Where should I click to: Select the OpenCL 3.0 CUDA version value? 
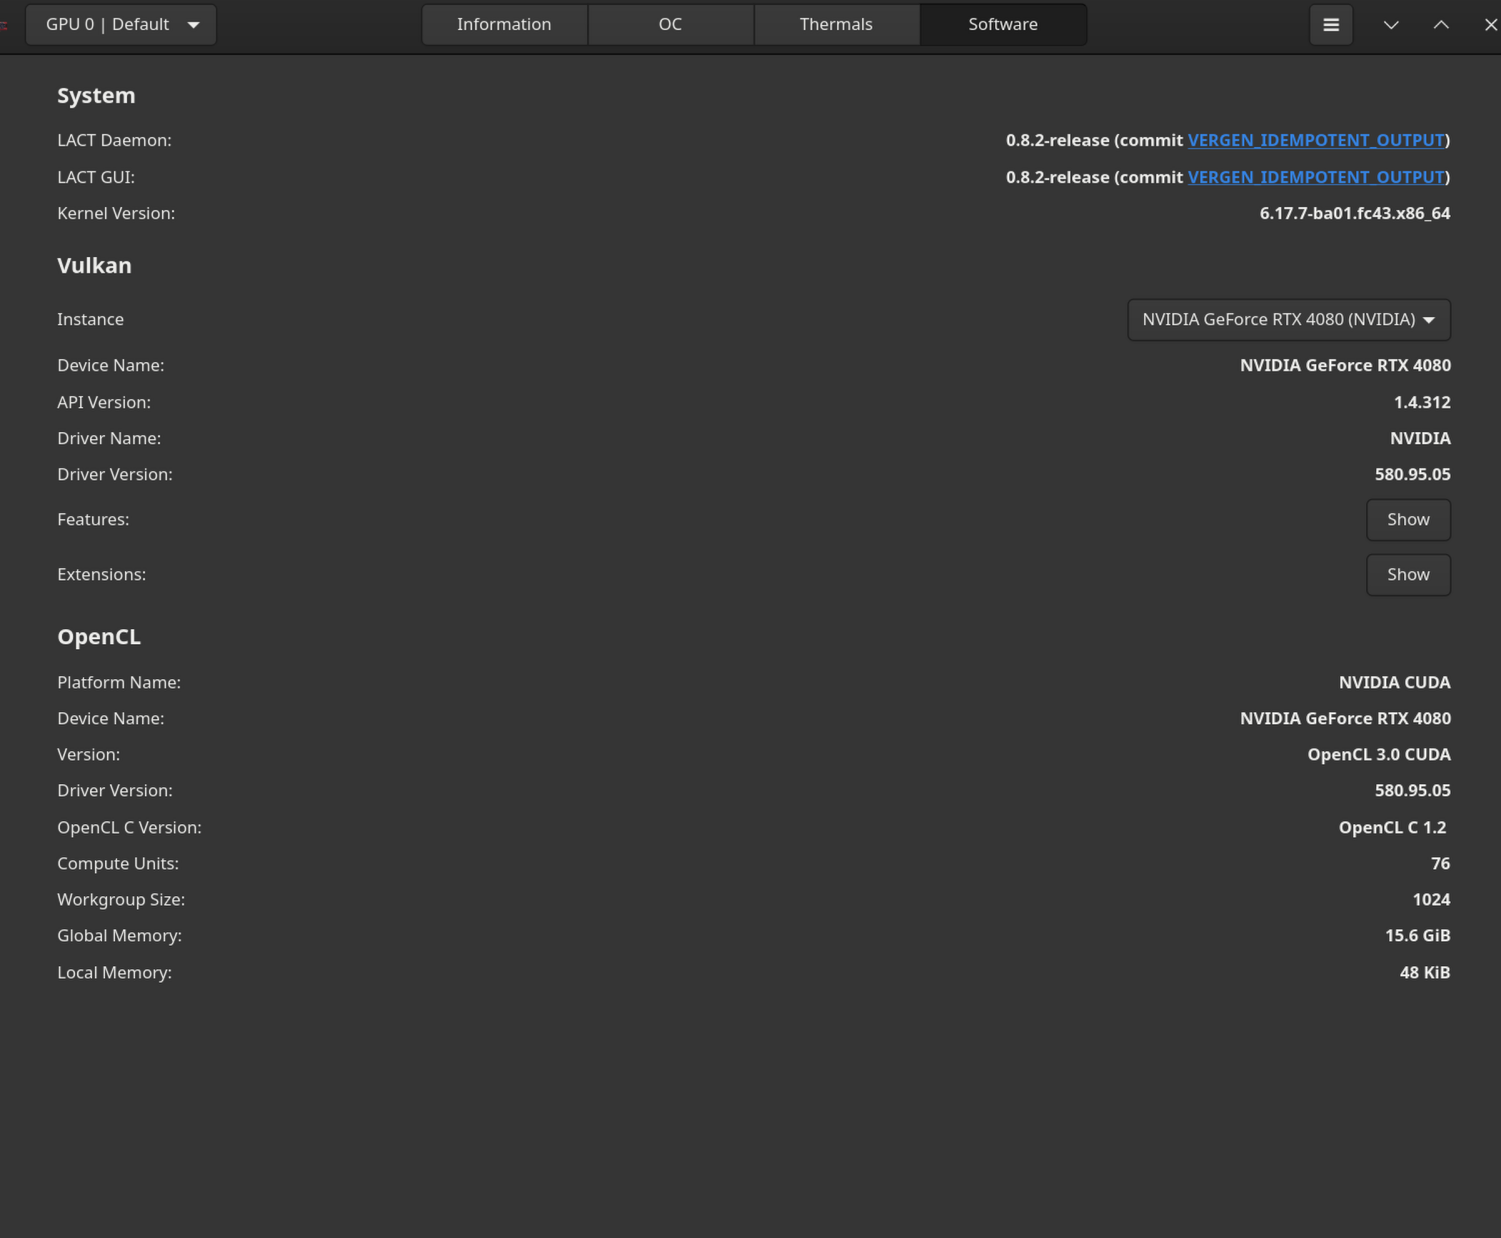1379,754
